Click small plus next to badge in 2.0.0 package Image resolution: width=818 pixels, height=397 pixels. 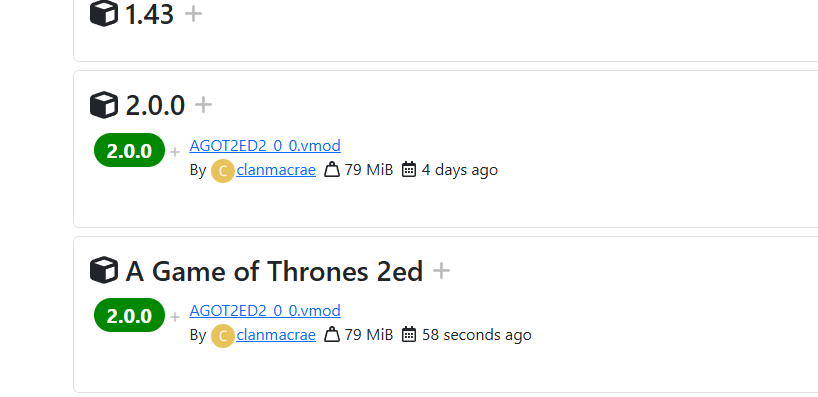click(175, 152)
